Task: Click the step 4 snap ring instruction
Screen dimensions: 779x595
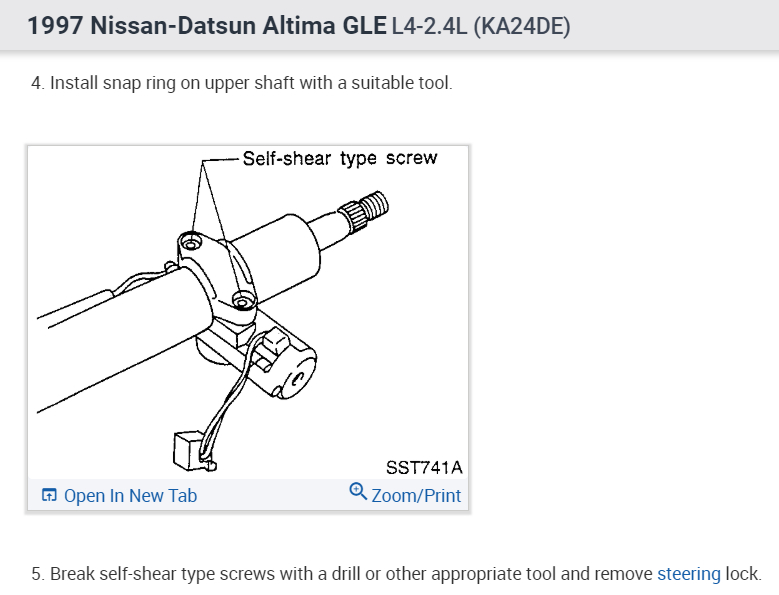Action: [242, 83]
